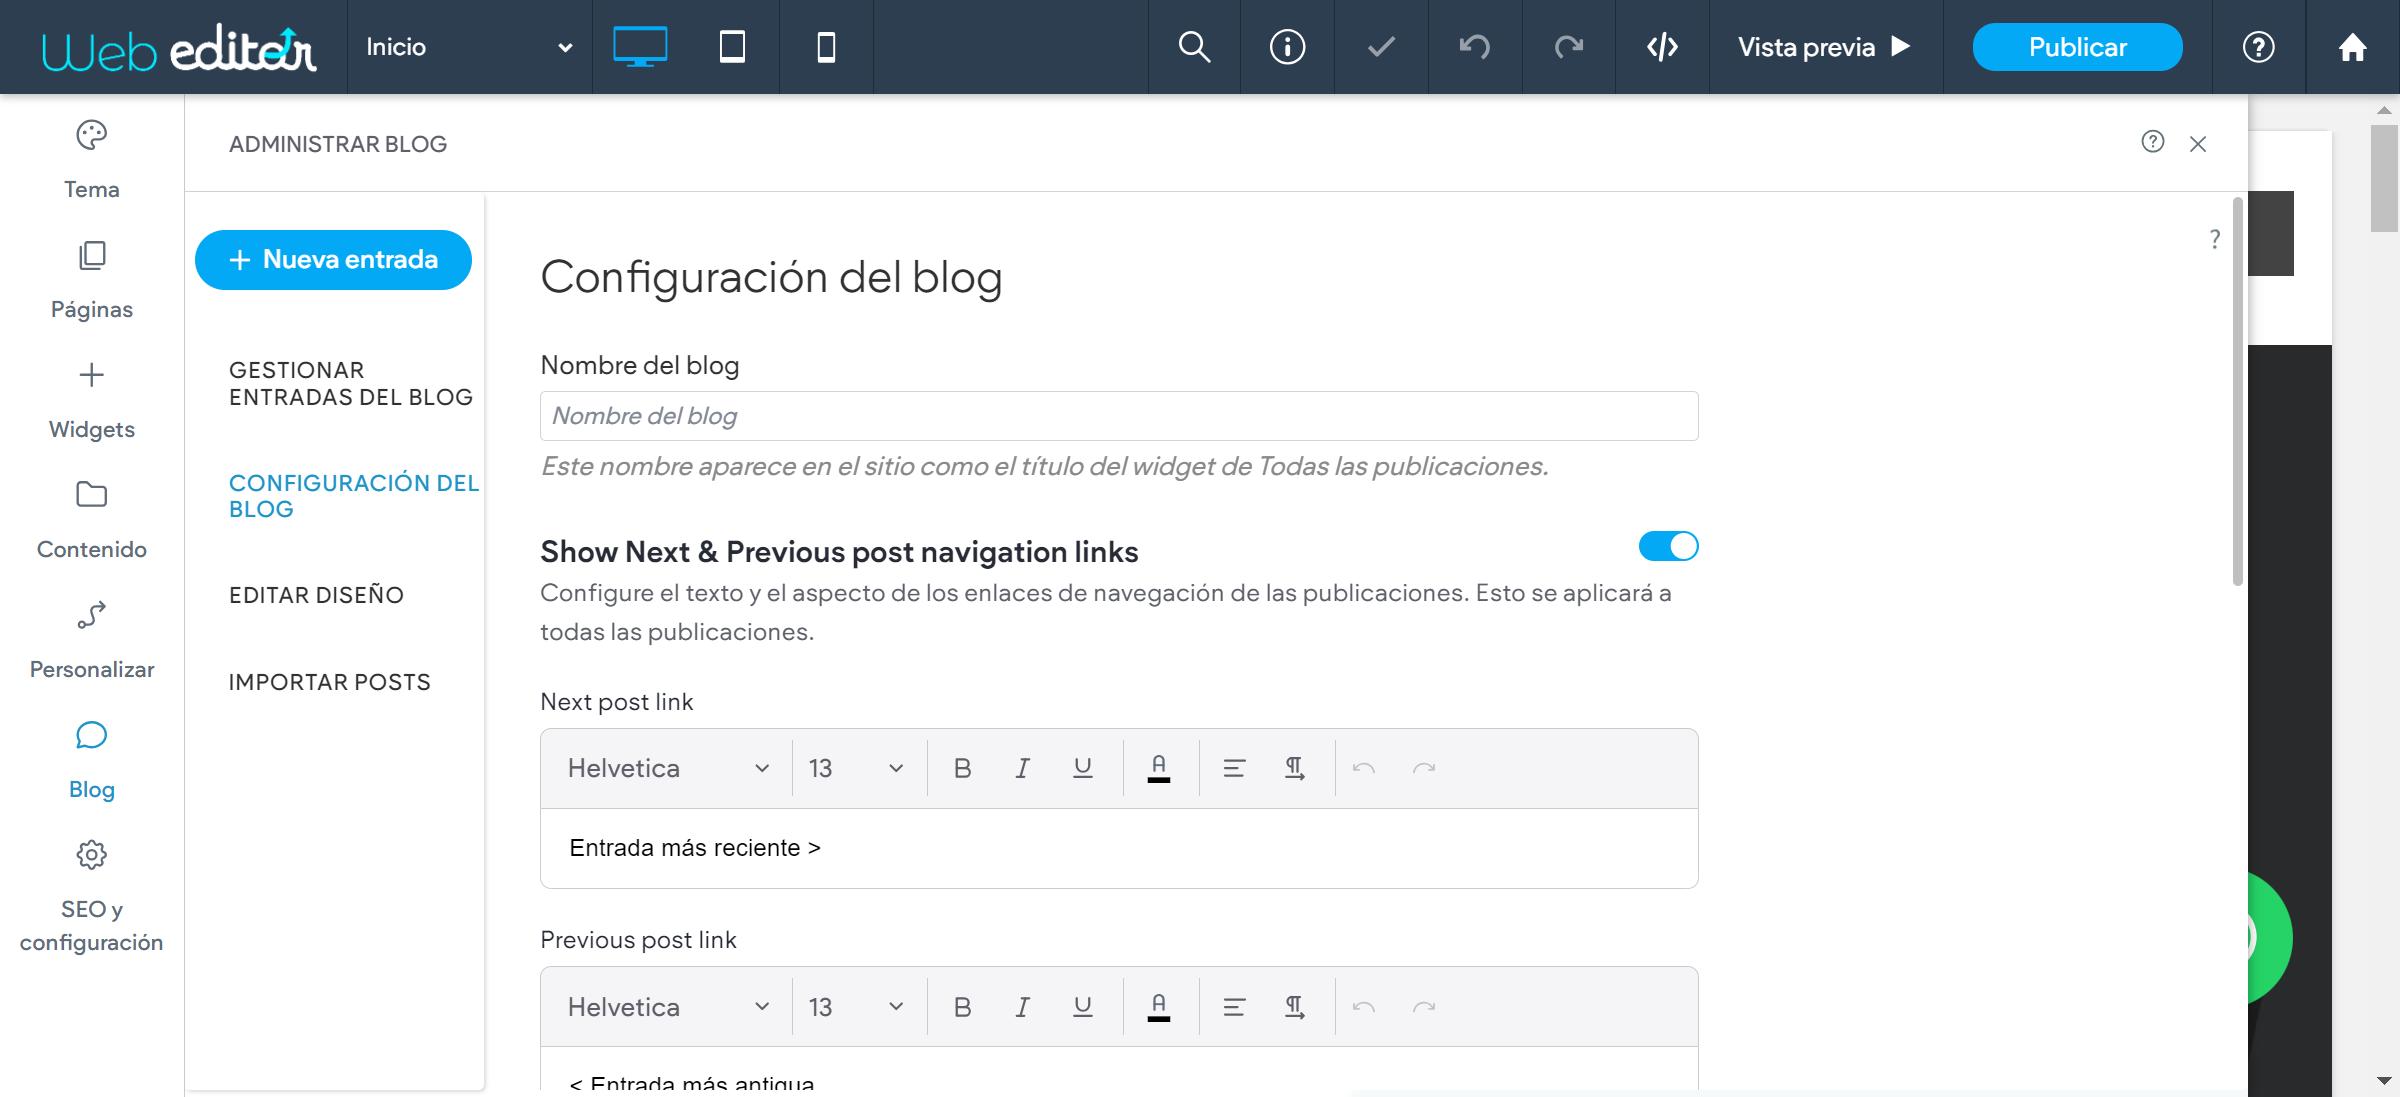Click question mark beside blog settings
Screen dimensions: 2400x1097
pos(2215,239)
